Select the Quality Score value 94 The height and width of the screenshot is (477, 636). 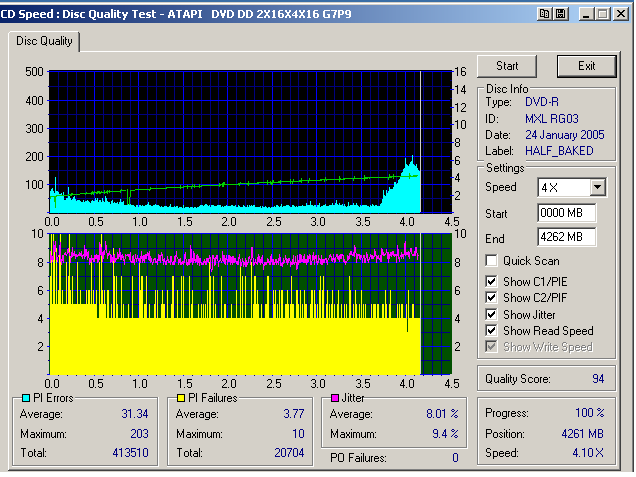[598, 379]
